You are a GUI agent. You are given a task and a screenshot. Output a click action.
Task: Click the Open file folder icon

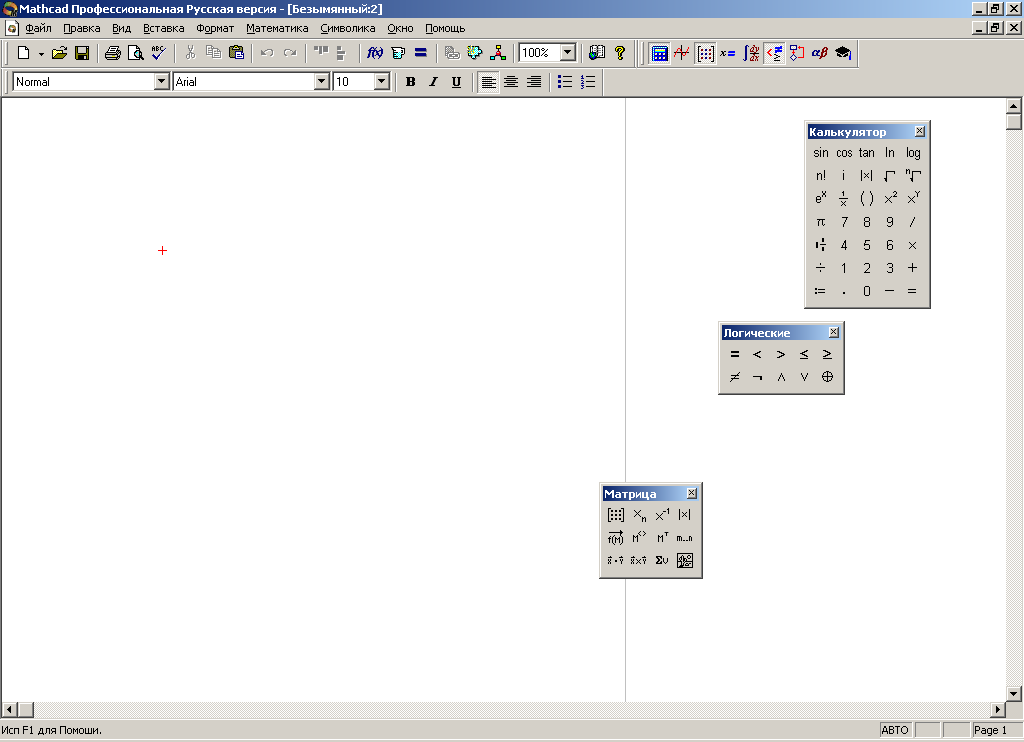[x=59, y=53]
